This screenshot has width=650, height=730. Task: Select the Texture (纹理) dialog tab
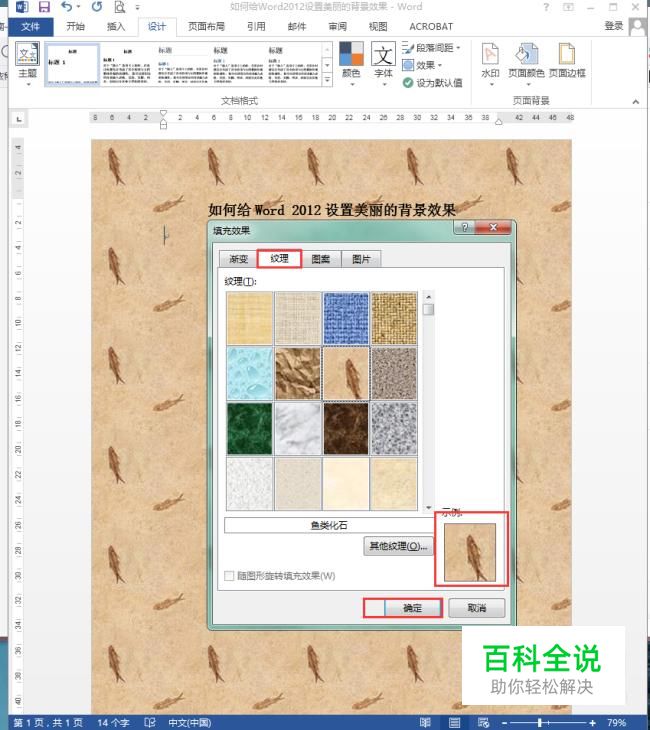coord(279,258)
